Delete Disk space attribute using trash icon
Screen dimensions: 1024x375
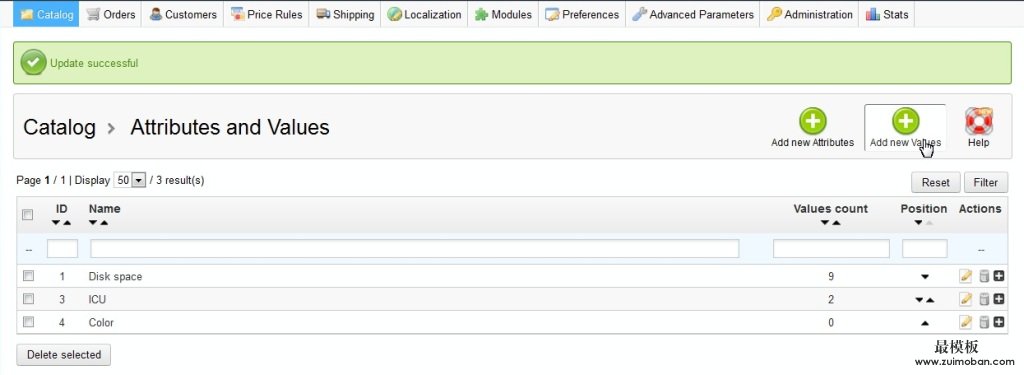click(x=984, y=276)
